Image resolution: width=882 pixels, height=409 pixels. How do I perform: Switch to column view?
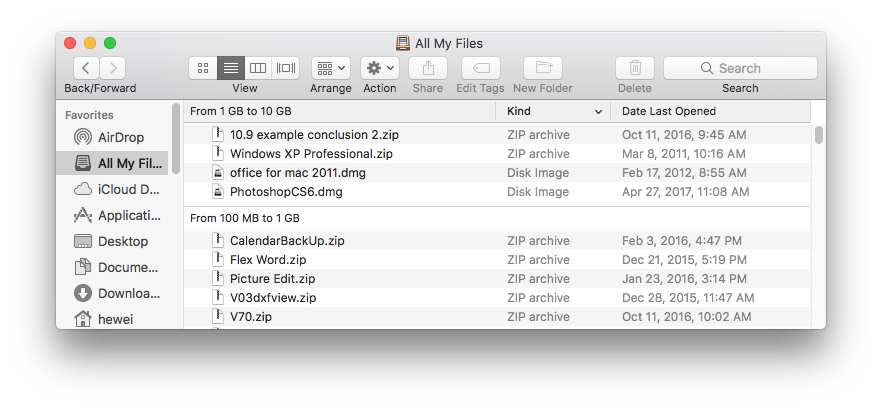[x=258, y=68]
